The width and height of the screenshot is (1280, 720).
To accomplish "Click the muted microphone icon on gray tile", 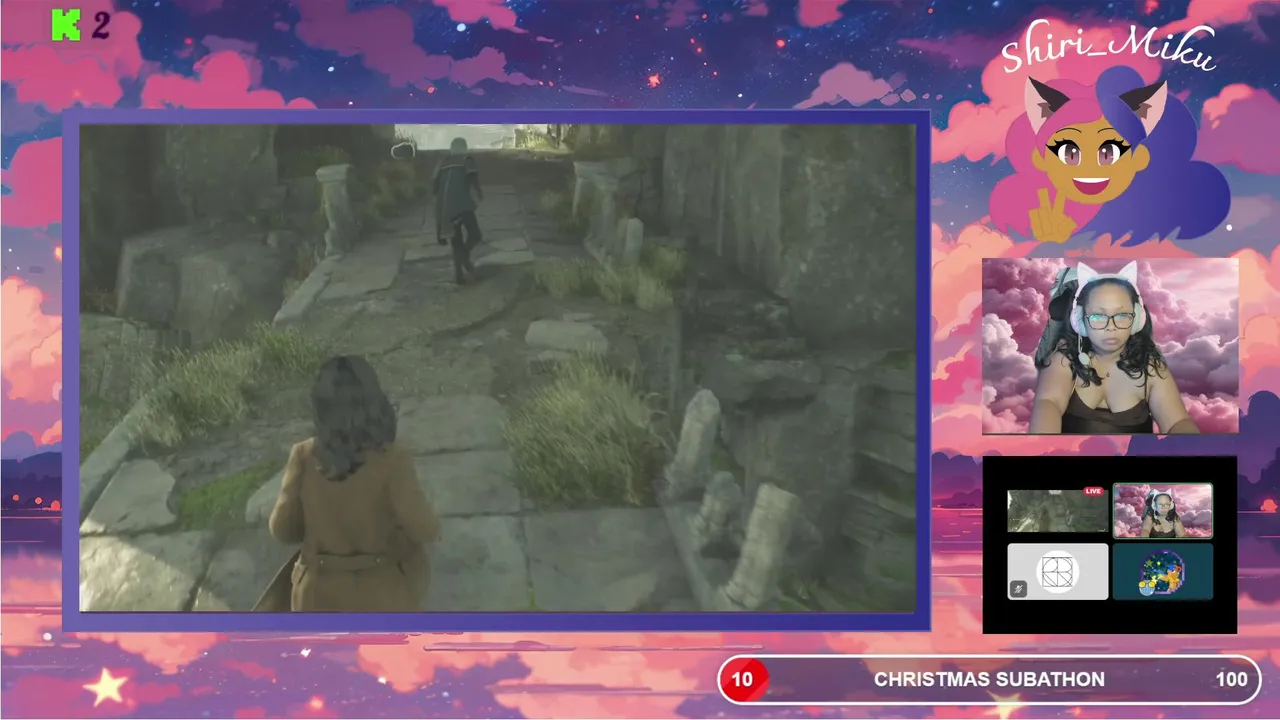I will click(1018, 588).
